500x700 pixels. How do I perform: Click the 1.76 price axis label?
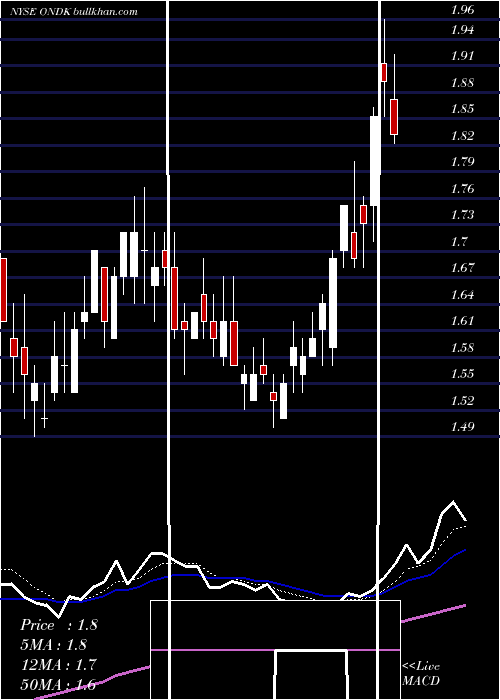click(462, 189)
